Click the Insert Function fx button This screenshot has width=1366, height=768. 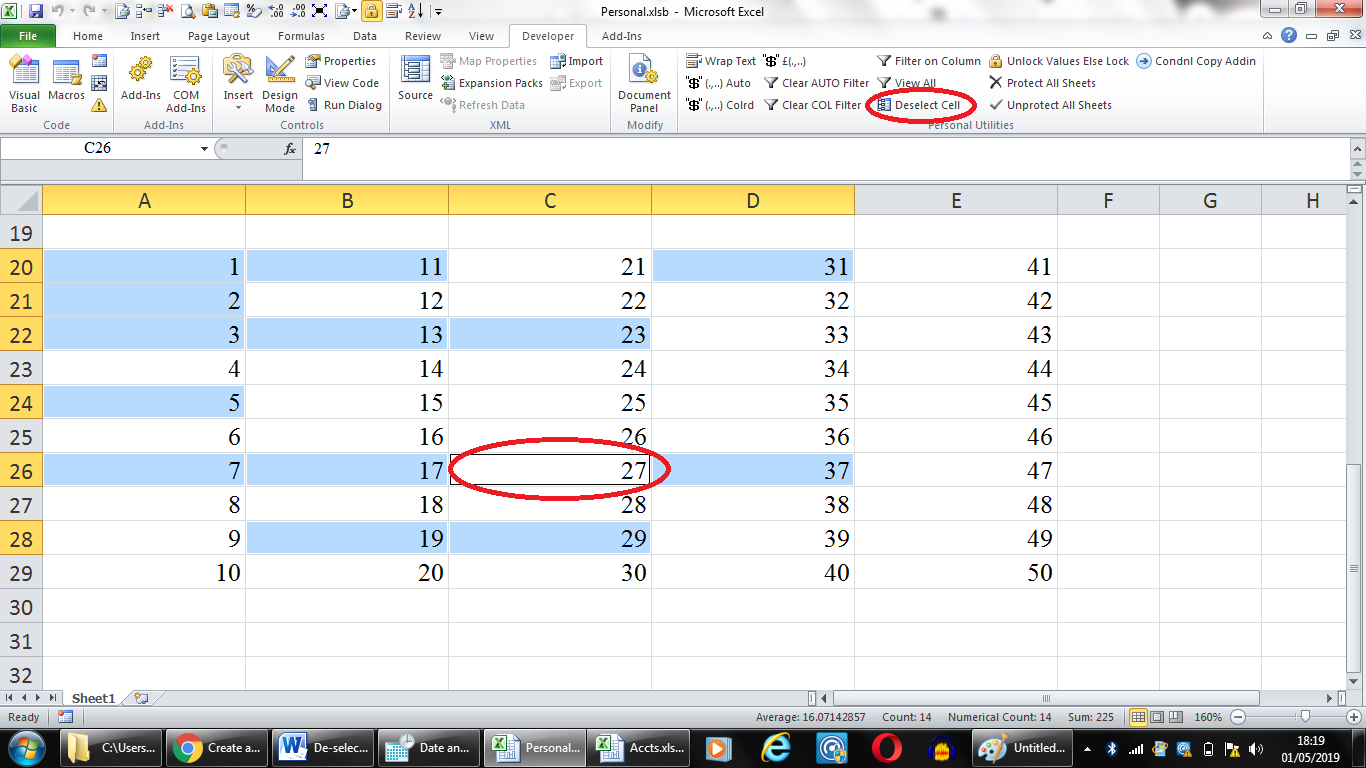coord(290,148)
